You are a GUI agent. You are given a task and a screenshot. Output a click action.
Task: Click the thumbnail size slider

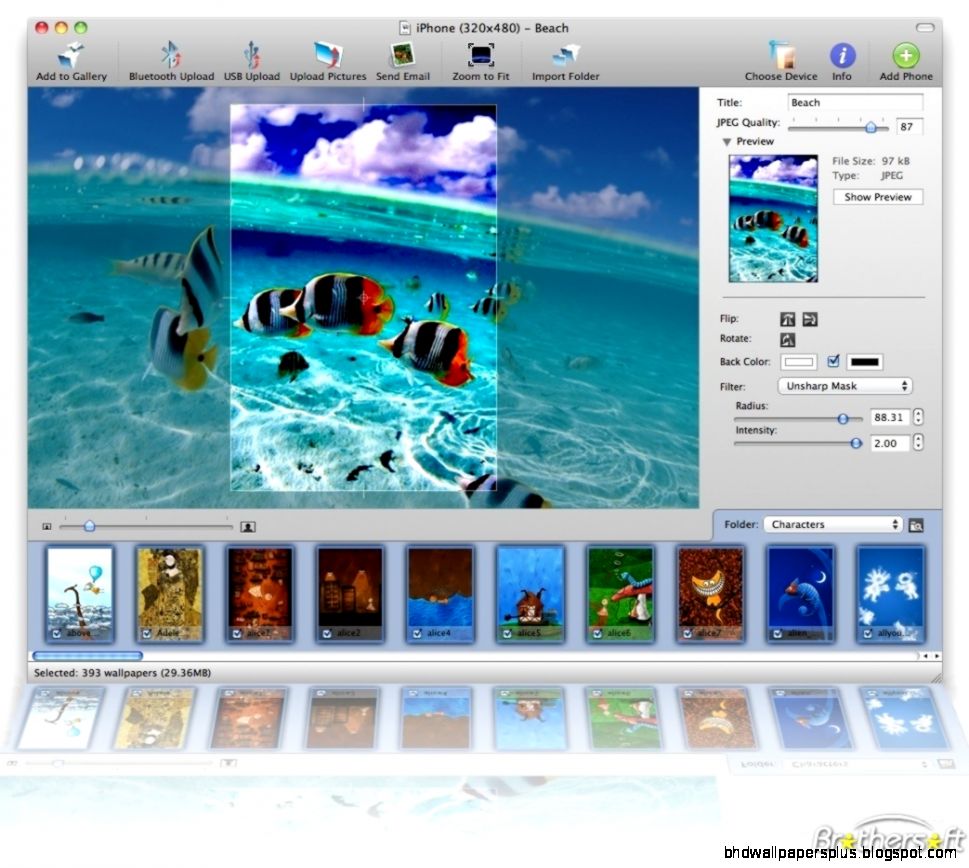point(146,526)
